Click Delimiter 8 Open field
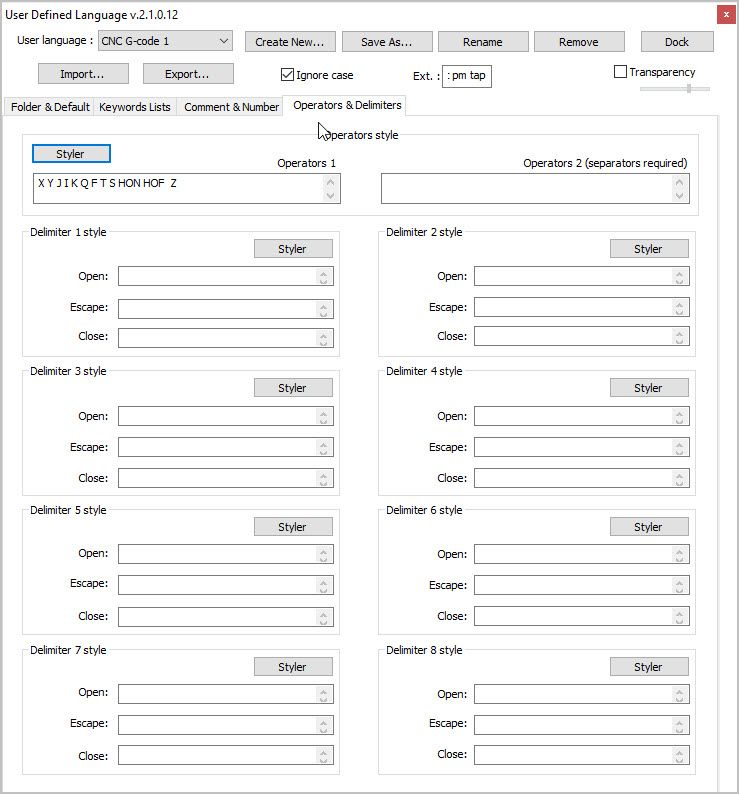The height and width of the screenshot is (794, 739). point(581,694)
